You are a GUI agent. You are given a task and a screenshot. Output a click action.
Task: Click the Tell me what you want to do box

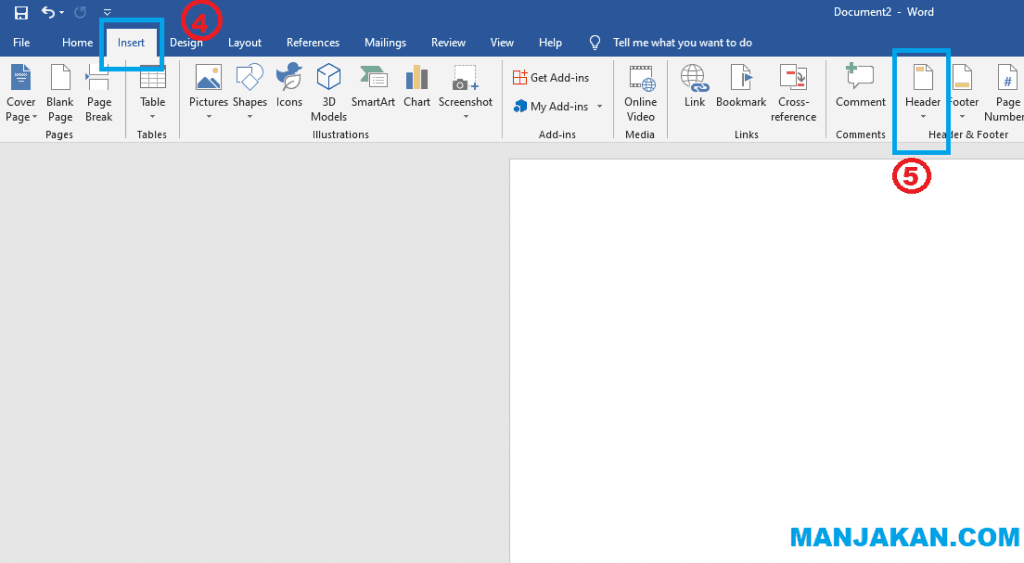click(682, 42)
